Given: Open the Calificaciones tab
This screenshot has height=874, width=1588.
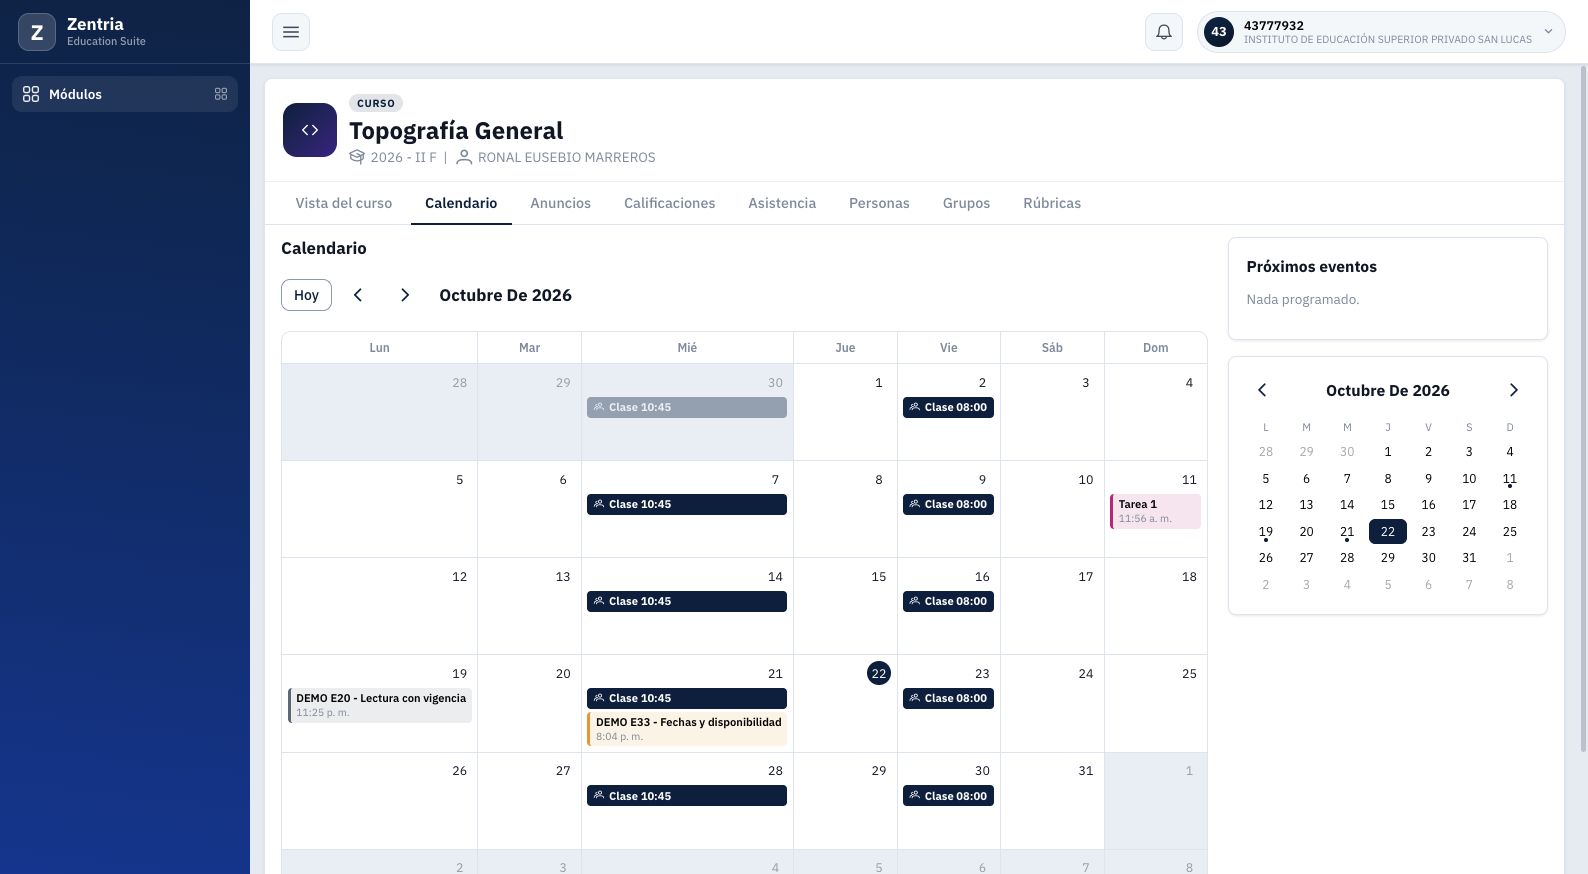Looking at the screenshot, I should [670, 203].
